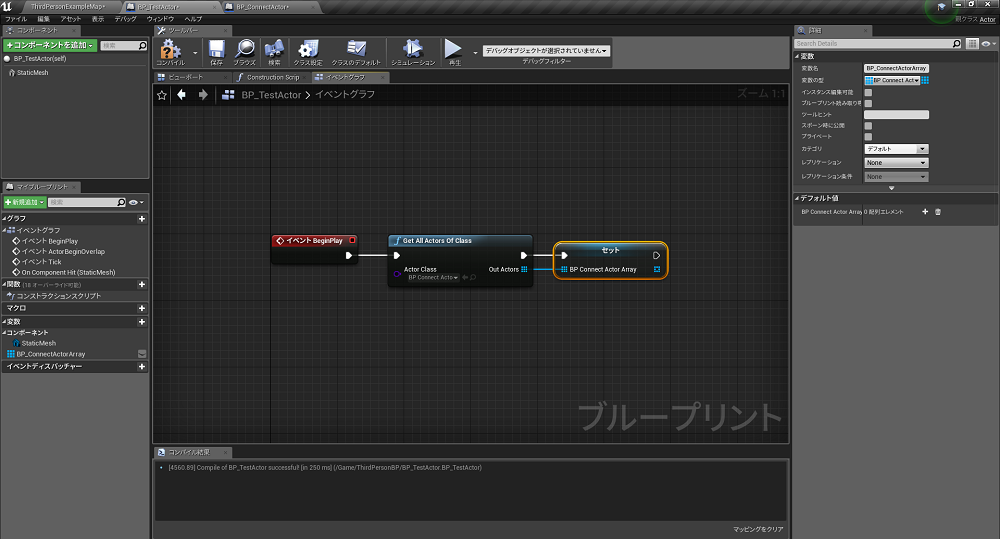The height and width of the screenshot is (539, 1000).
Task: Switch to Construction Script tab
Action: click(x=272, y=77)
